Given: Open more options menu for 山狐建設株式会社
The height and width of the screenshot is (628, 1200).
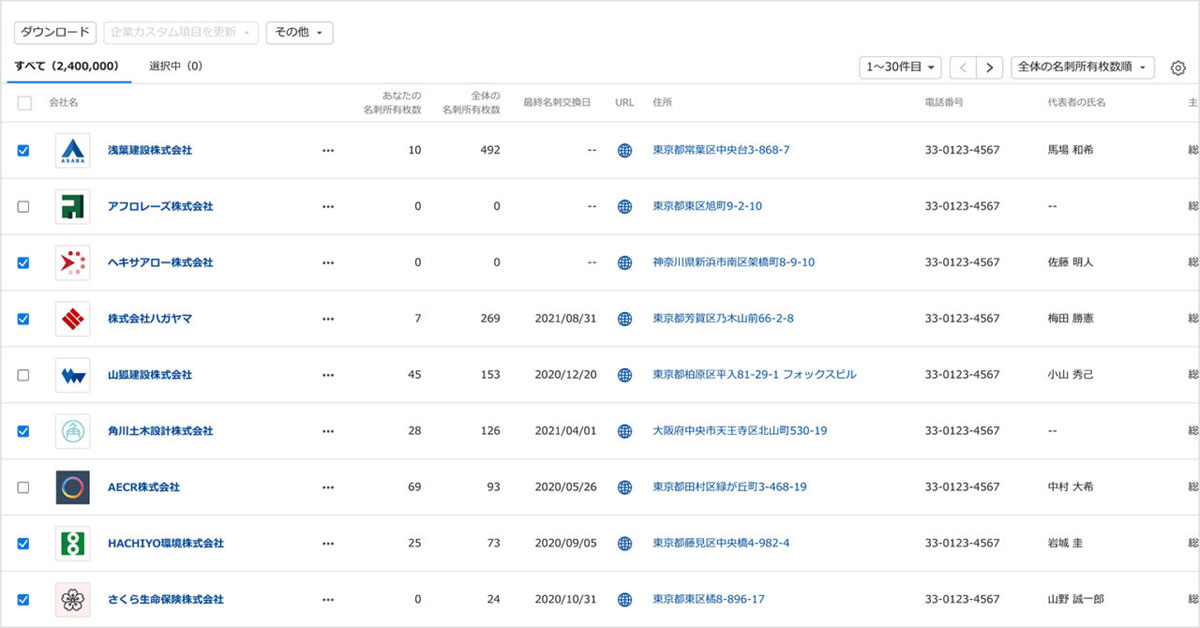Looking at the screenshot, I should pyautogui.click(x=328, y=375).
